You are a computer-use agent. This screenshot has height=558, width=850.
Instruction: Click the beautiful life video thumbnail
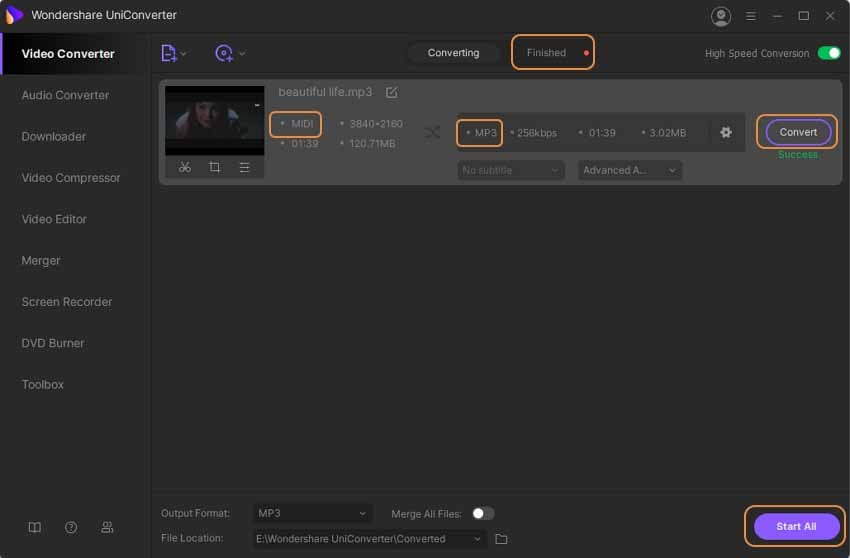click(x=215, y=120)
